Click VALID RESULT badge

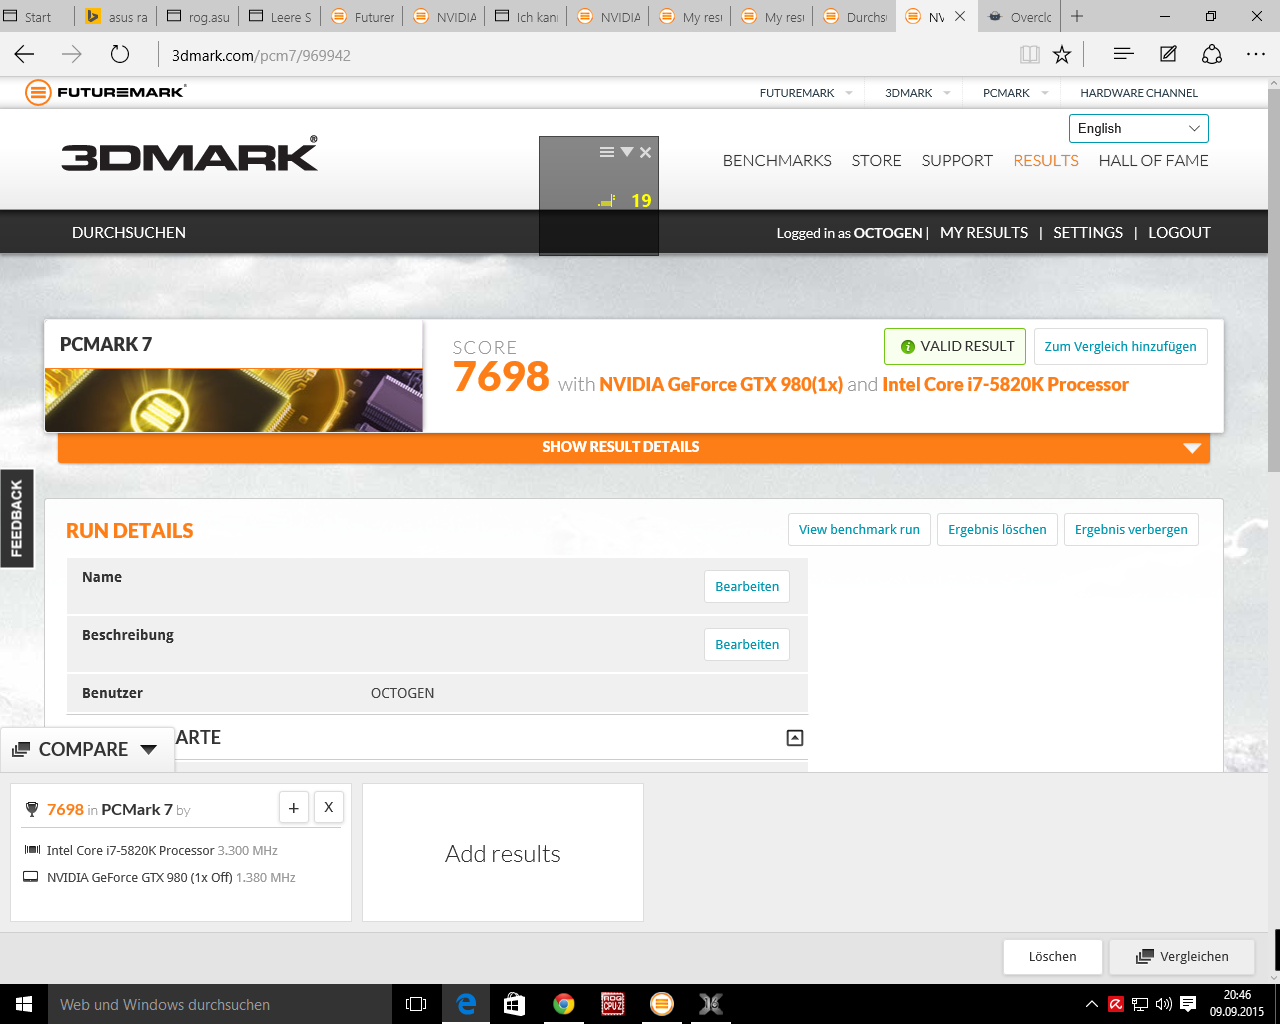click(x=955, y=346)
